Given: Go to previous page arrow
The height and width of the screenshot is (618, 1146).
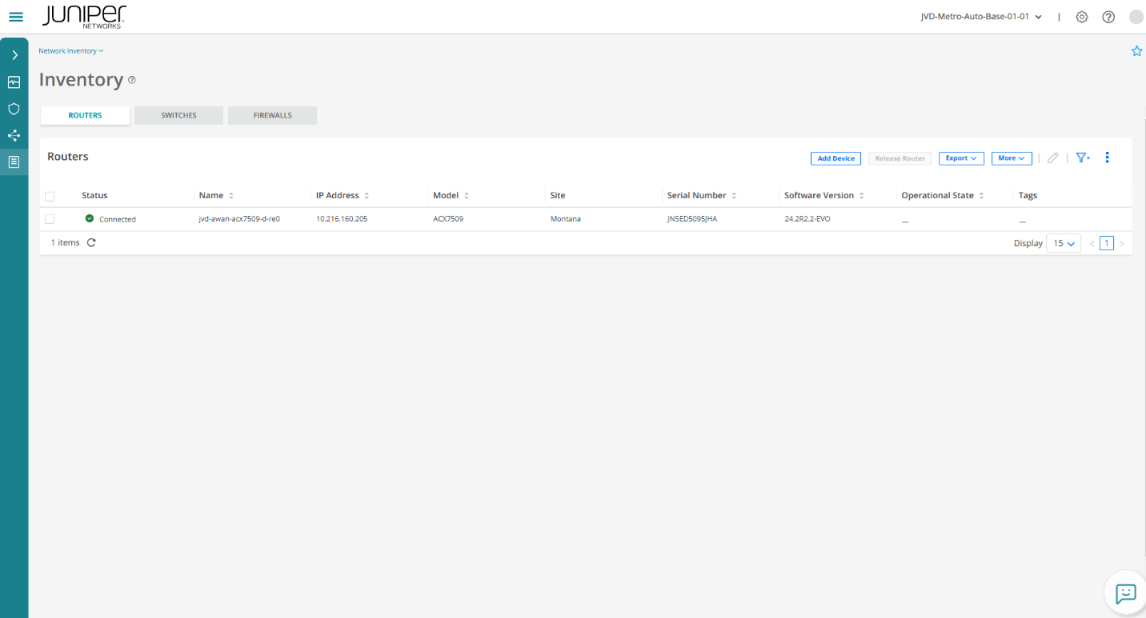Looking at the screenshot, I should (1092, 243).
